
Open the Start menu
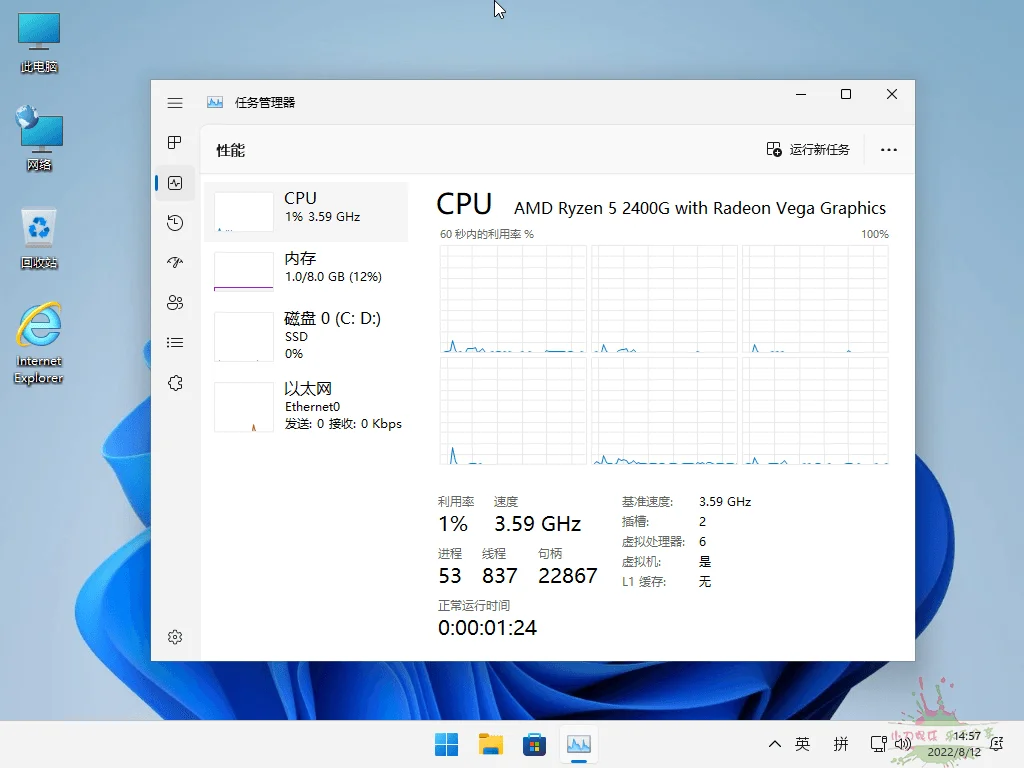pos(446,744)
